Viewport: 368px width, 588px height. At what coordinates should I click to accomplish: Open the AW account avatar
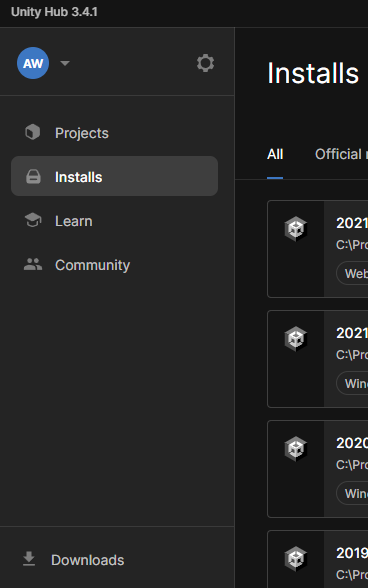[x=33, y=63]
